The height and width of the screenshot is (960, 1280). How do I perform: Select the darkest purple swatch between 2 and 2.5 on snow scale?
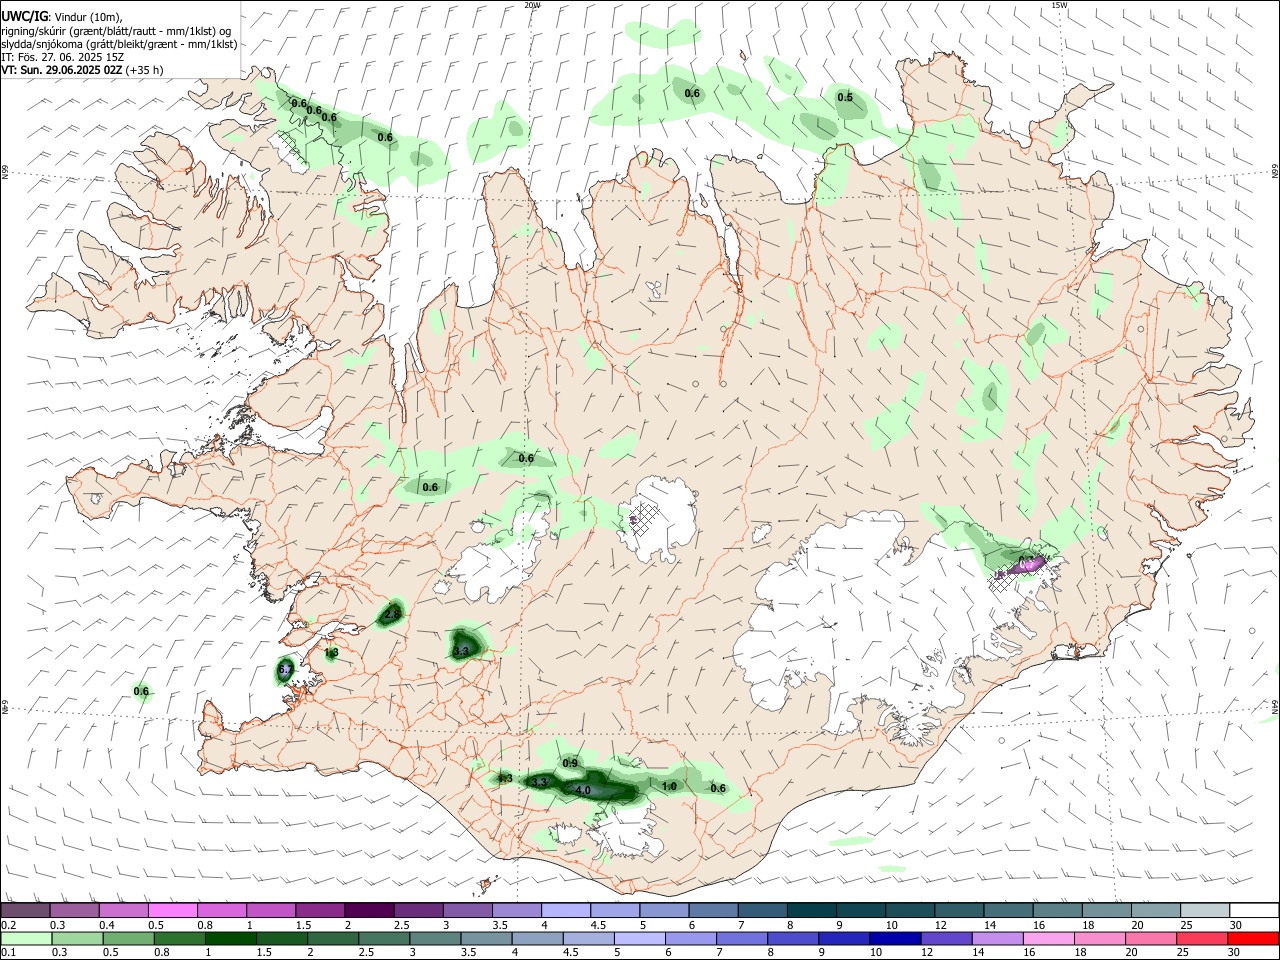click(x=369, y=910)
